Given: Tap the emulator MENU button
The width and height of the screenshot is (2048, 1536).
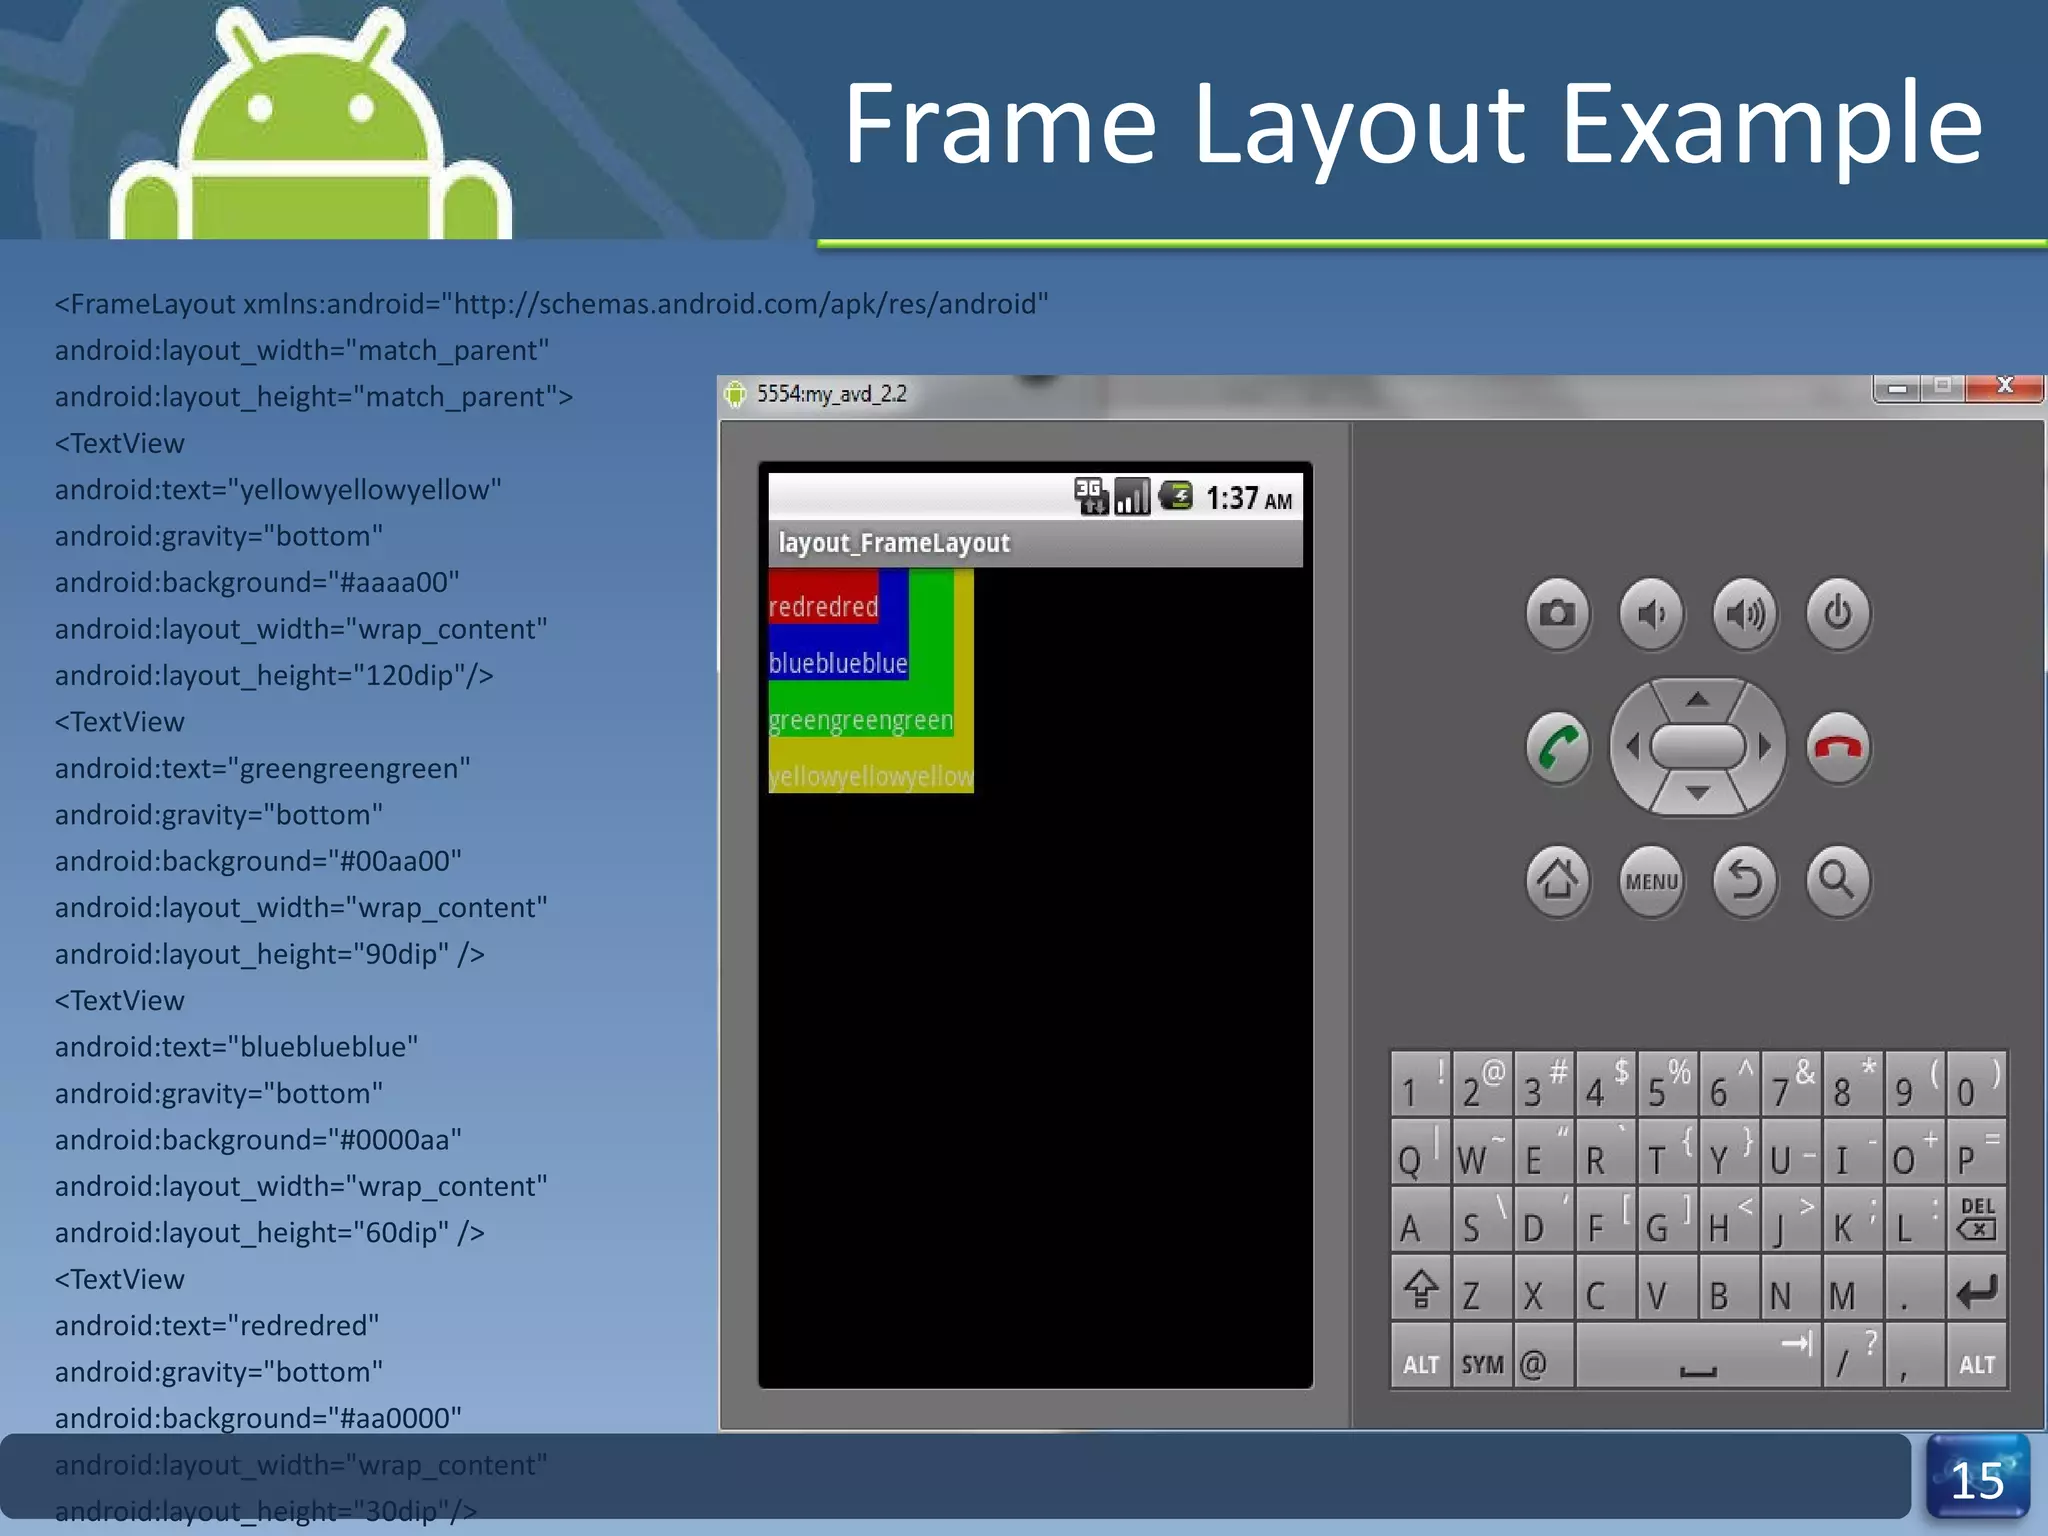Looking at the screenshot, I should [x=1651, y=881].
